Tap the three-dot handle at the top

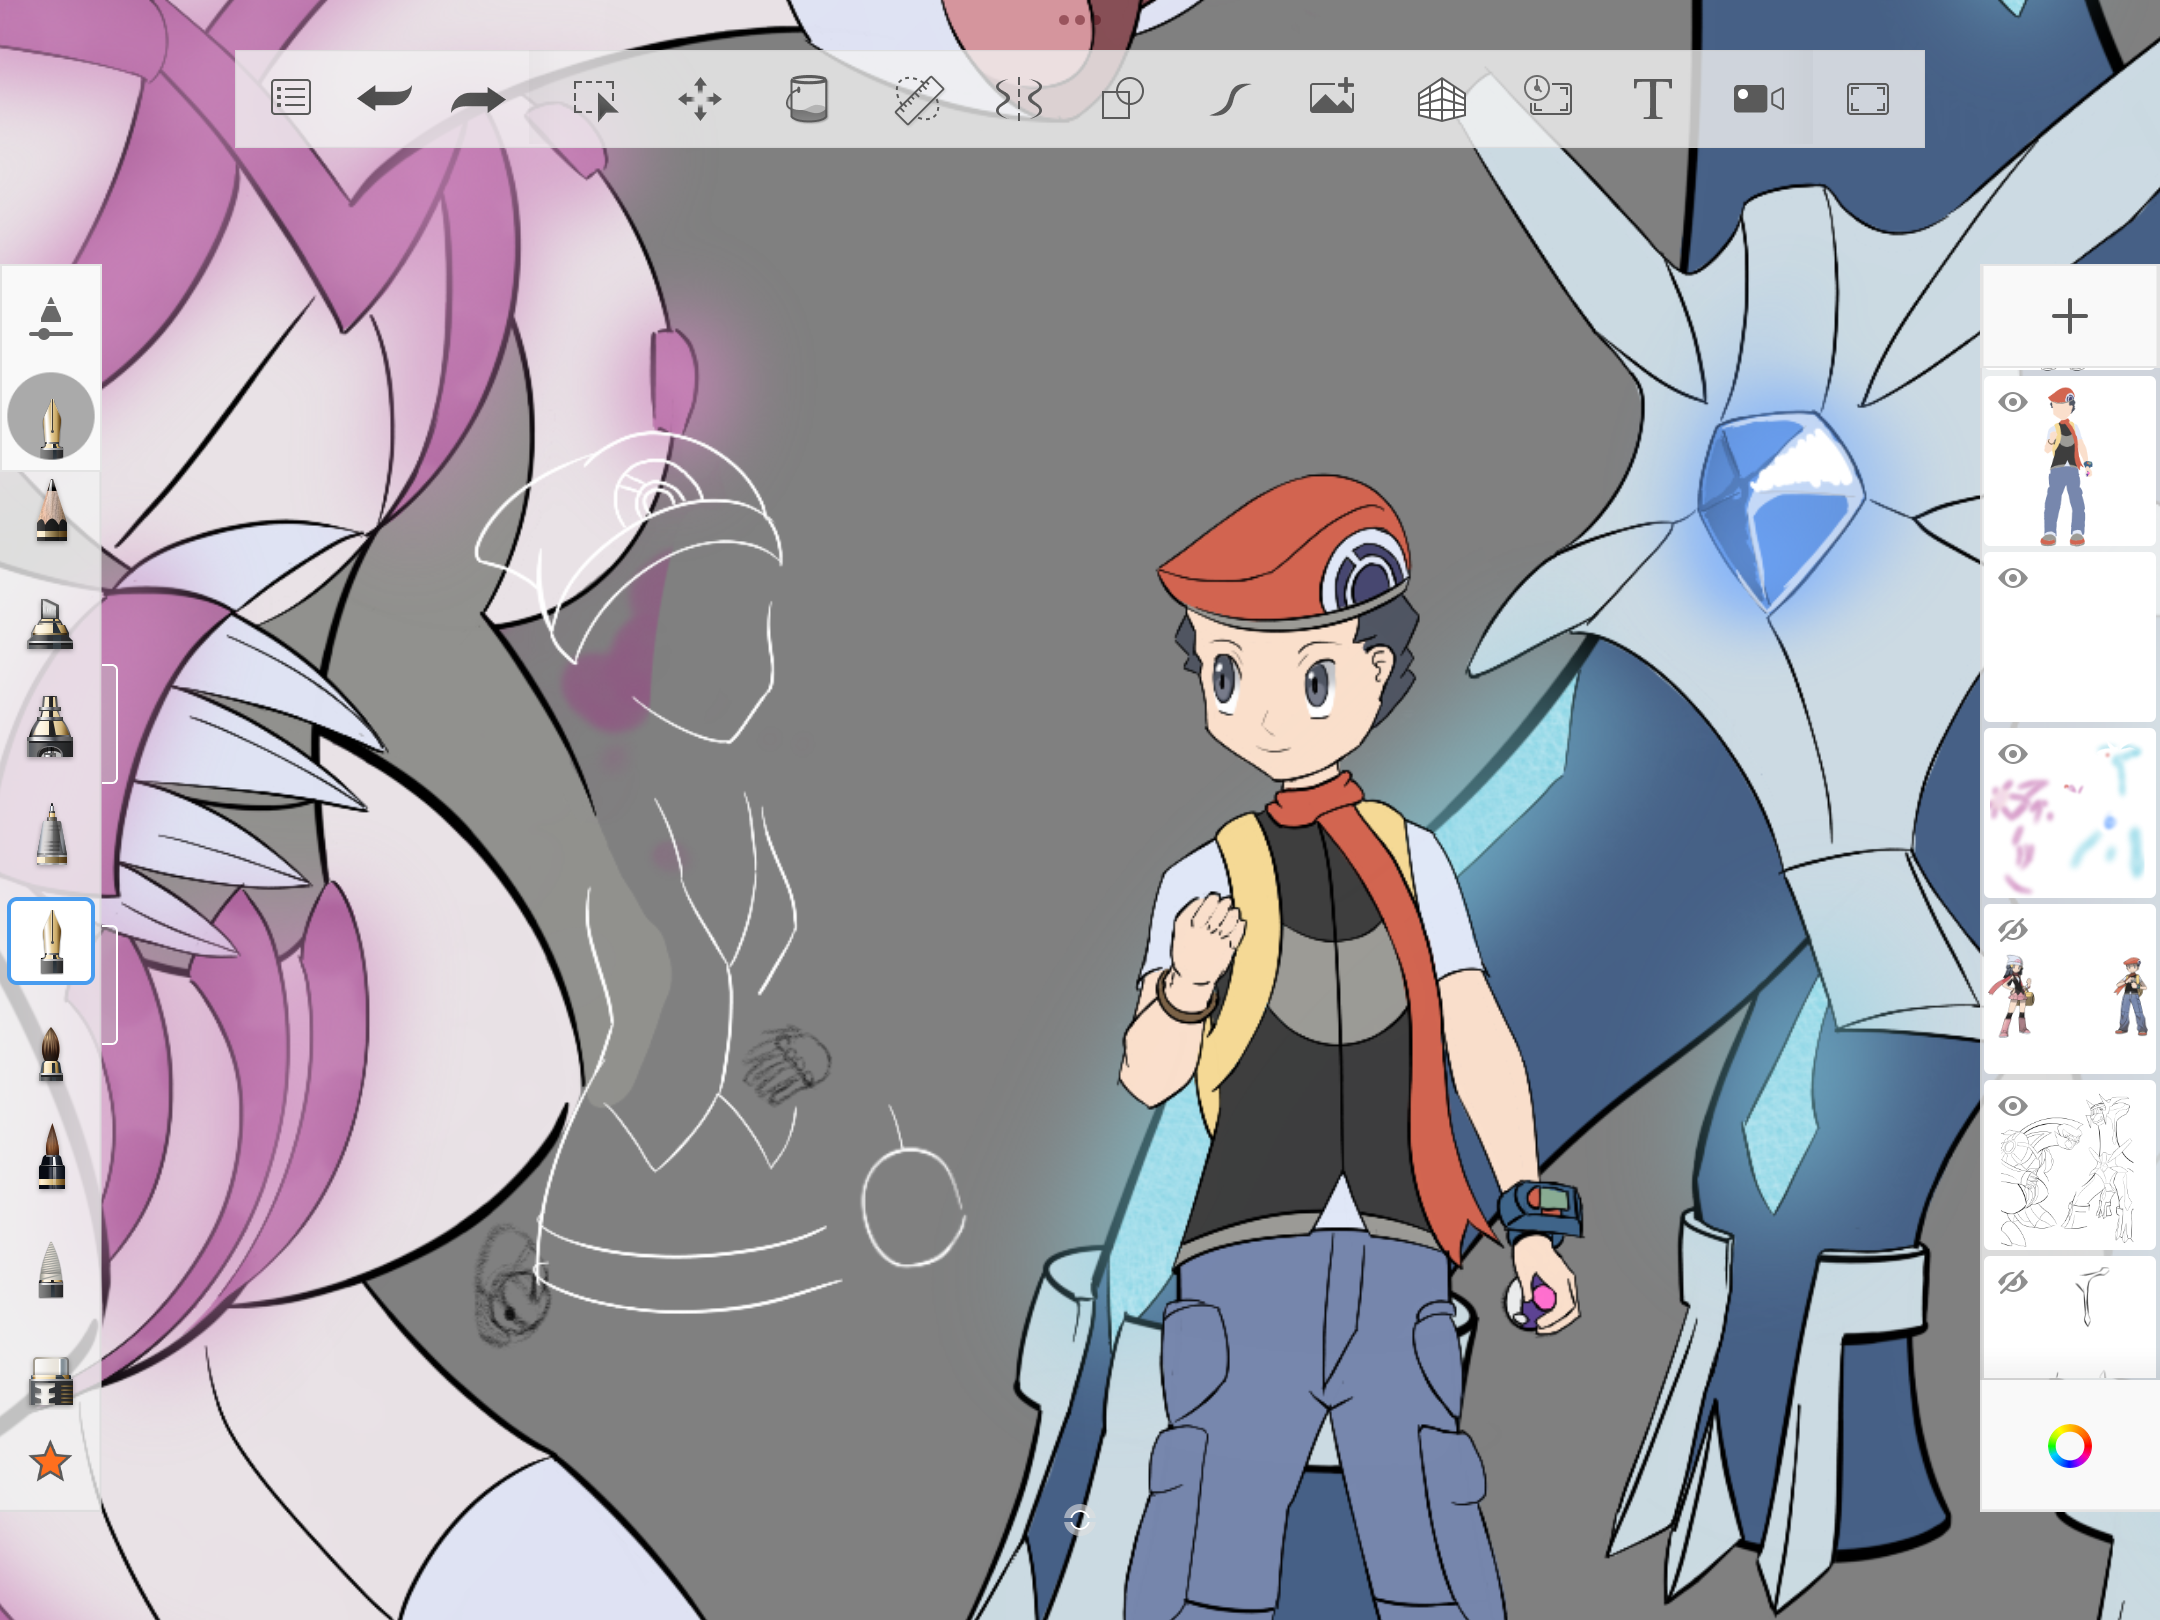pos(1079,20)
